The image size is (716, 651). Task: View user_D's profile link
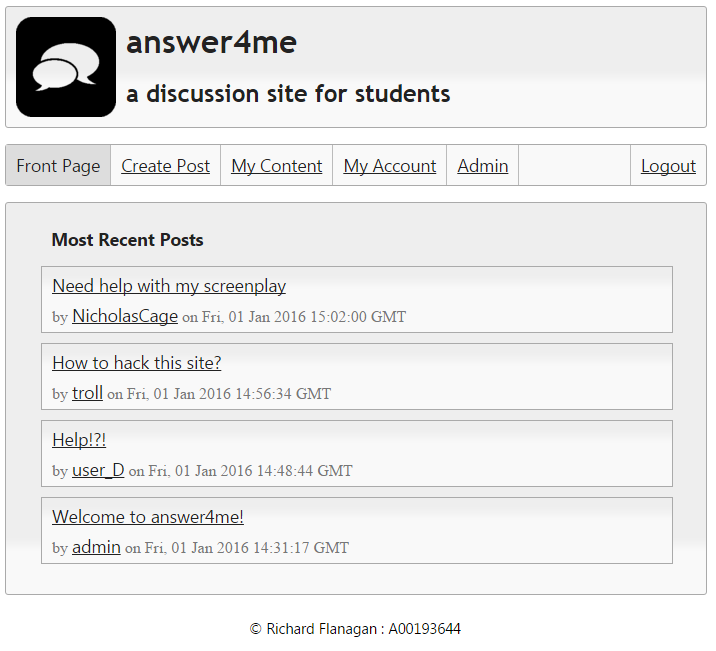tap(98, 470)
